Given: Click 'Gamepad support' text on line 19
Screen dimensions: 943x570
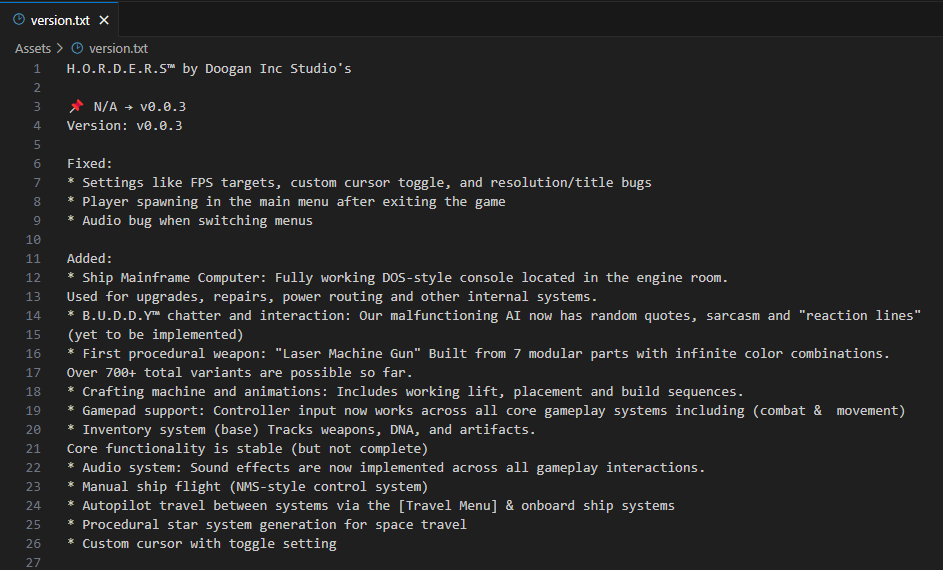Looking at the screenshot, I should click(x=143, y=411).
